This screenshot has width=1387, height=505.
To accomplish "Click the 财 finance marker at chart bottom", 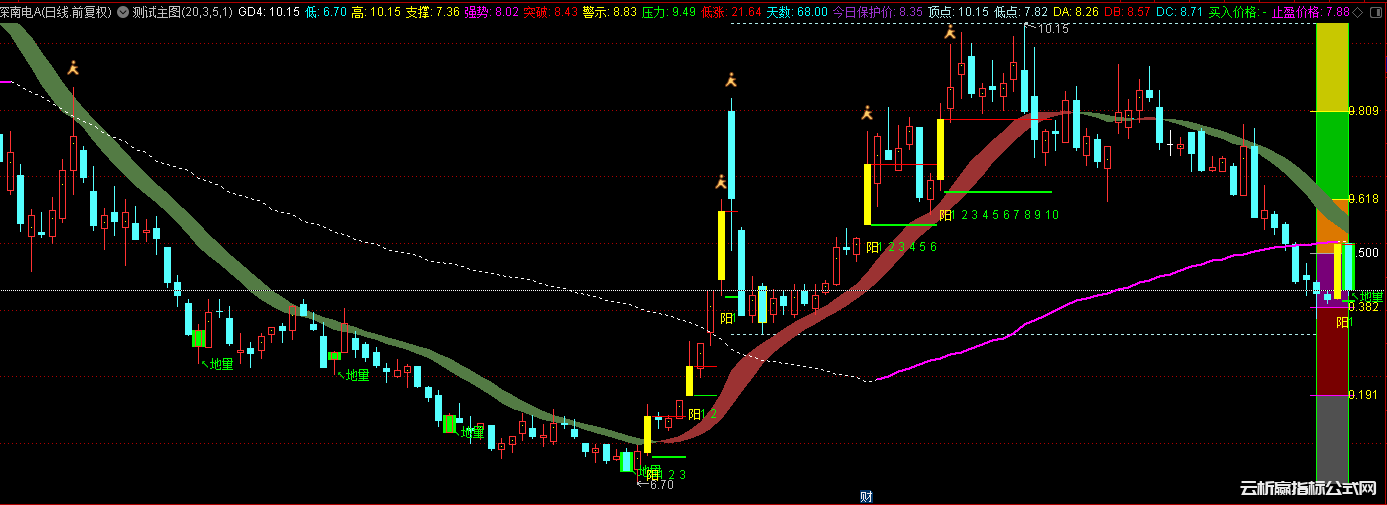I will [866, 496].
